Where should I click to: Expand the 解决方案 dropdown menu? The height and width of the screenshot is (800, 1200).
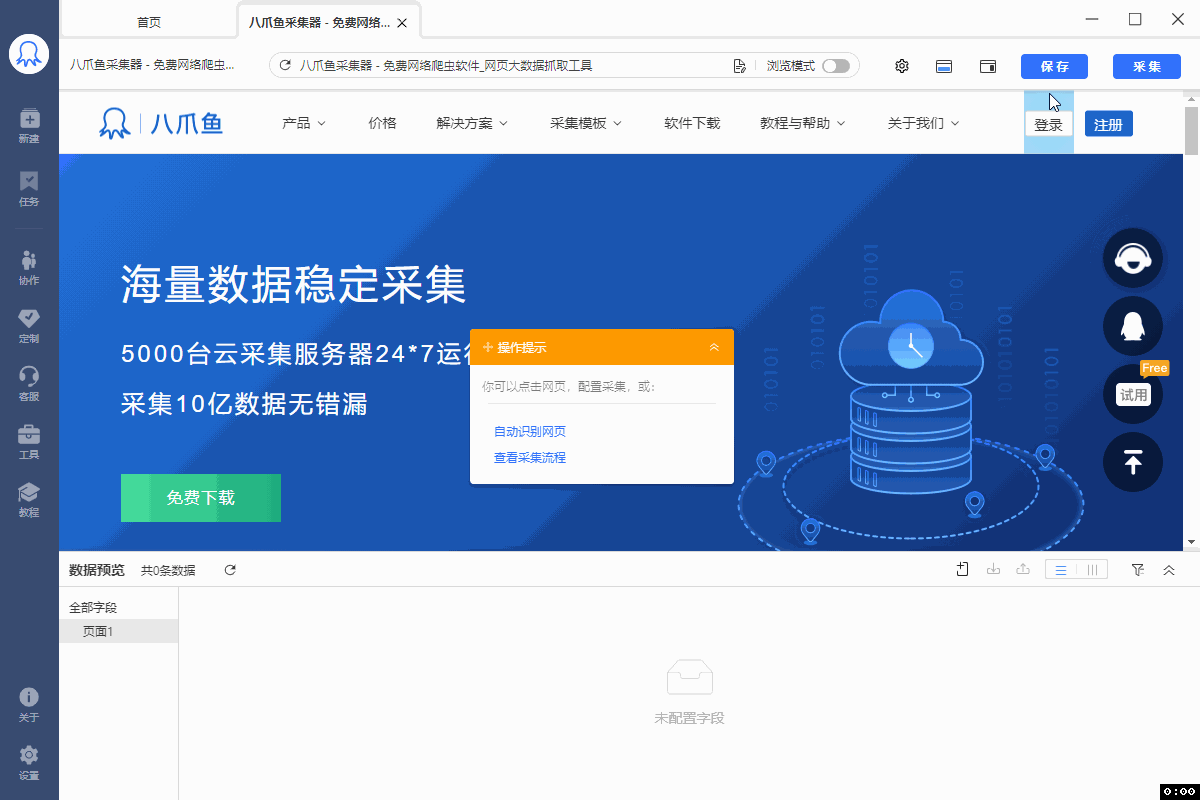(472, 123)
